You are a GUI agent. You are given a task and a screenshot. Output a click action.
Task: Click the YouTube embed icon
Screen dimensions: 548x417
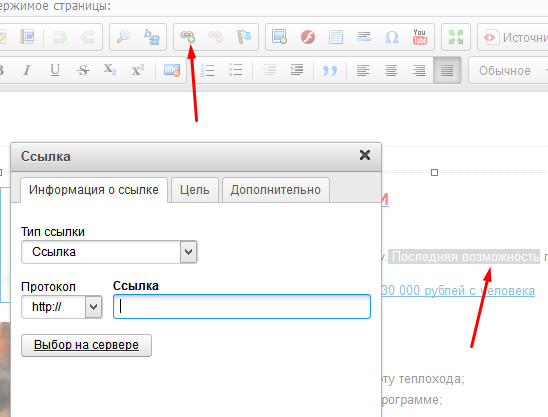(420, 37)
